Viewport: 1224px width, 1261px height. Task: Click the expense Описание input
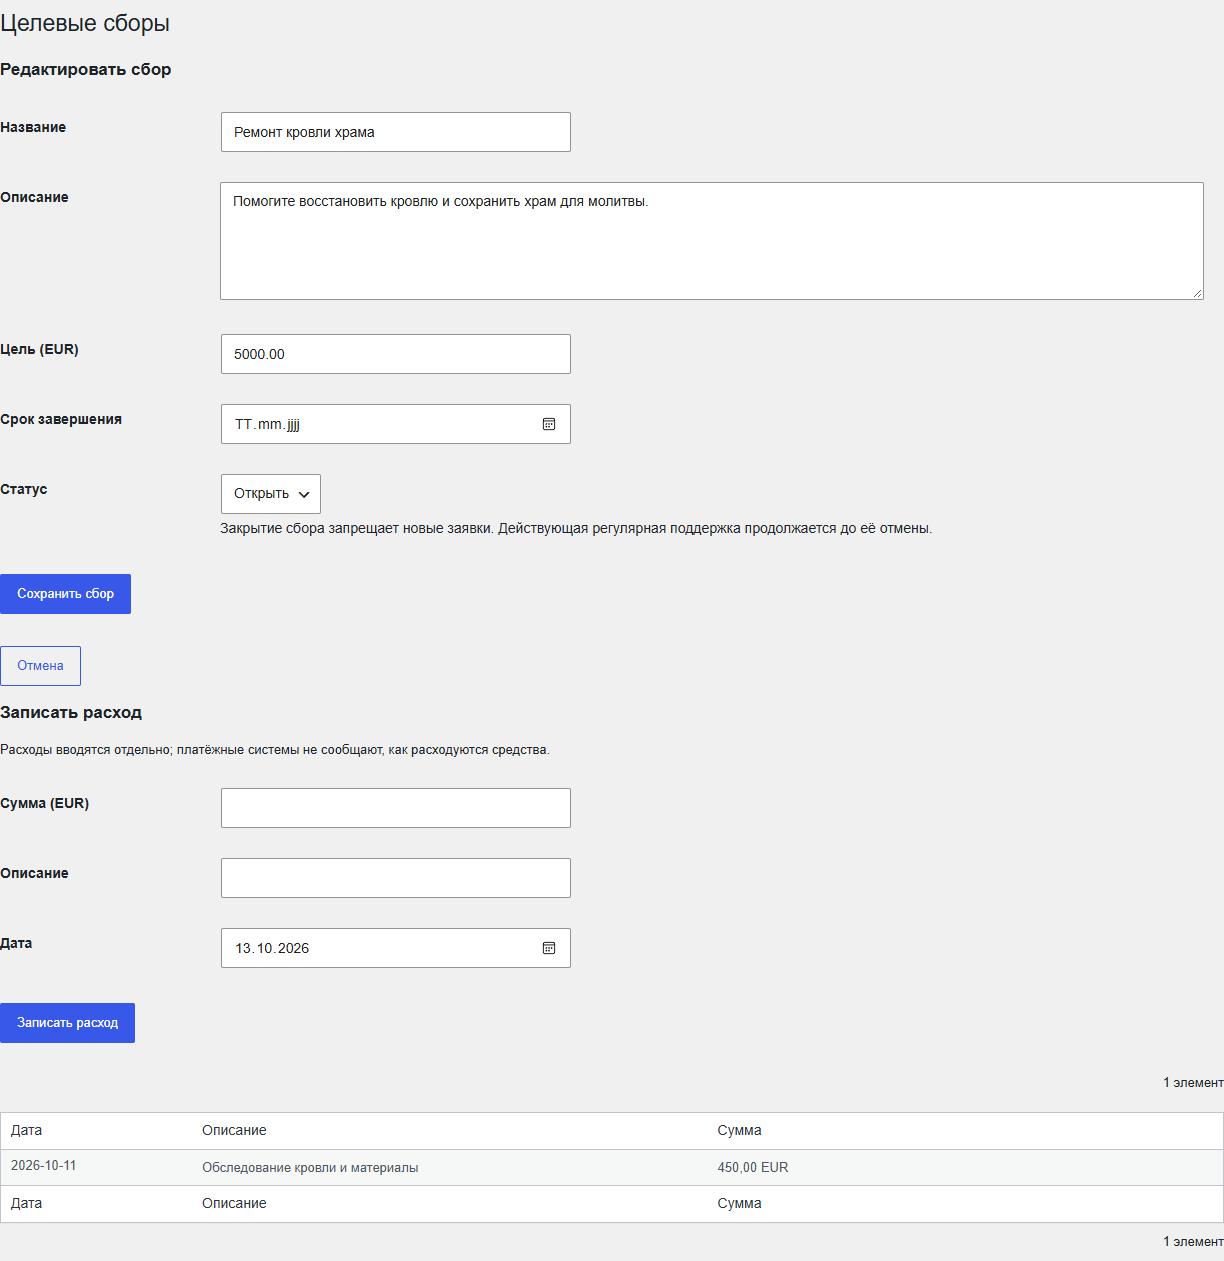(396, 878)
